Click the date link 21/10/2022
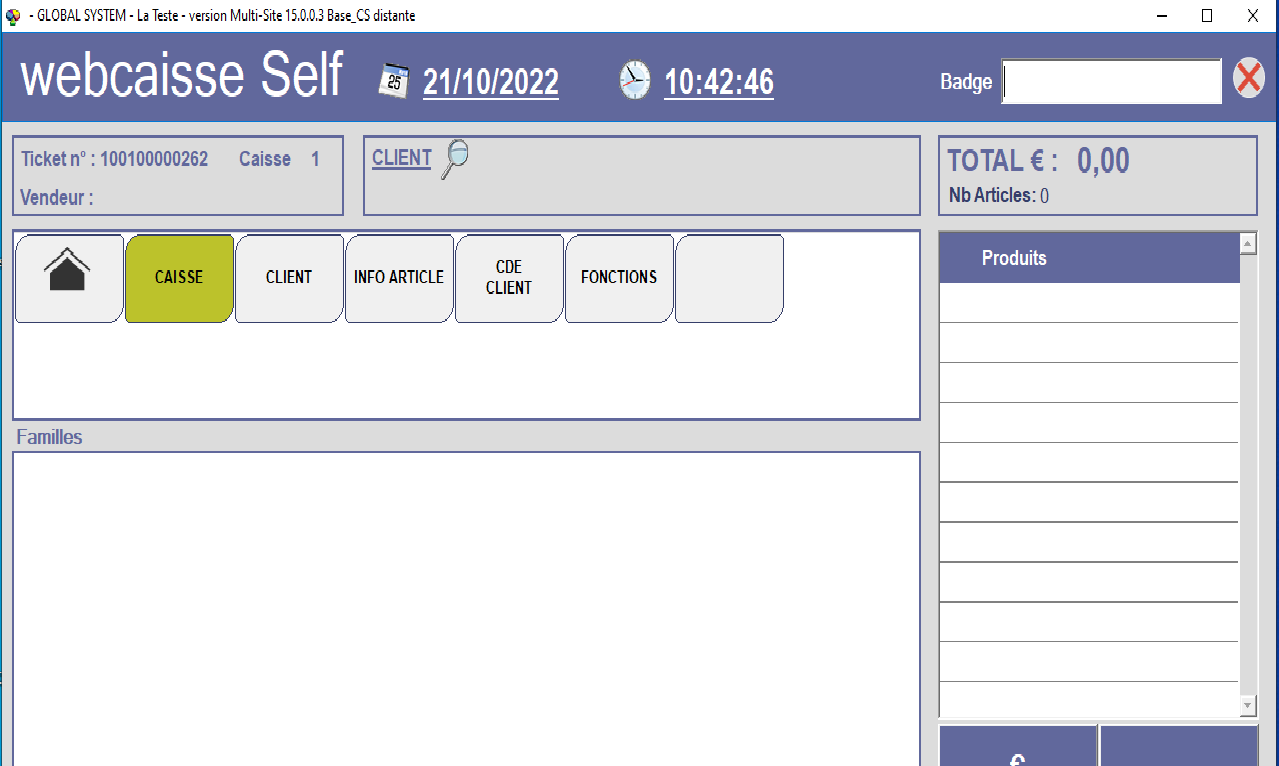Screen dimensions: 1279x766 pos(490,82)
